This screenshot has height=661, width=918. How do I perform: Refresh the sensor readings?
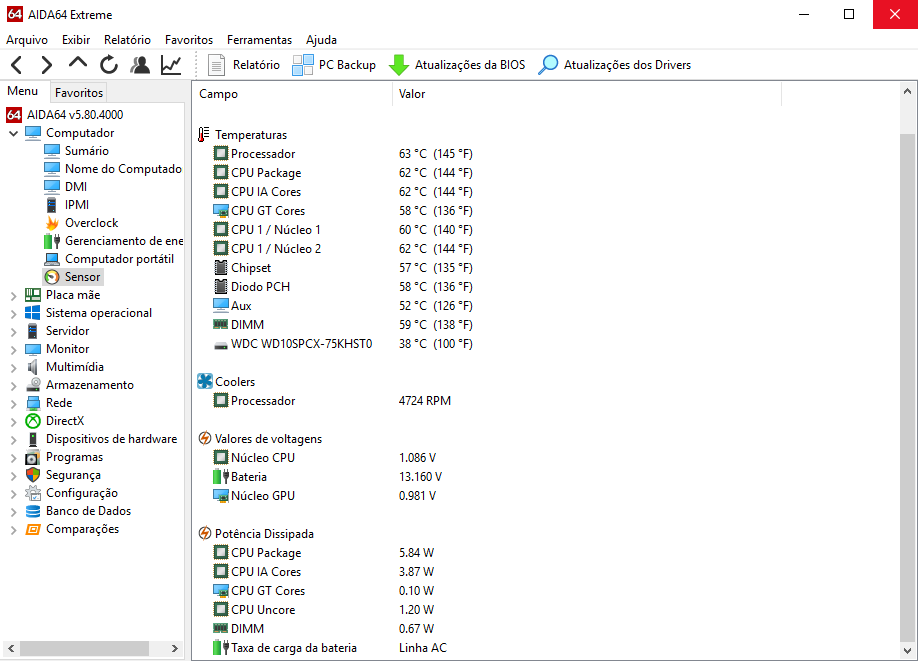[x=109, y=65]
